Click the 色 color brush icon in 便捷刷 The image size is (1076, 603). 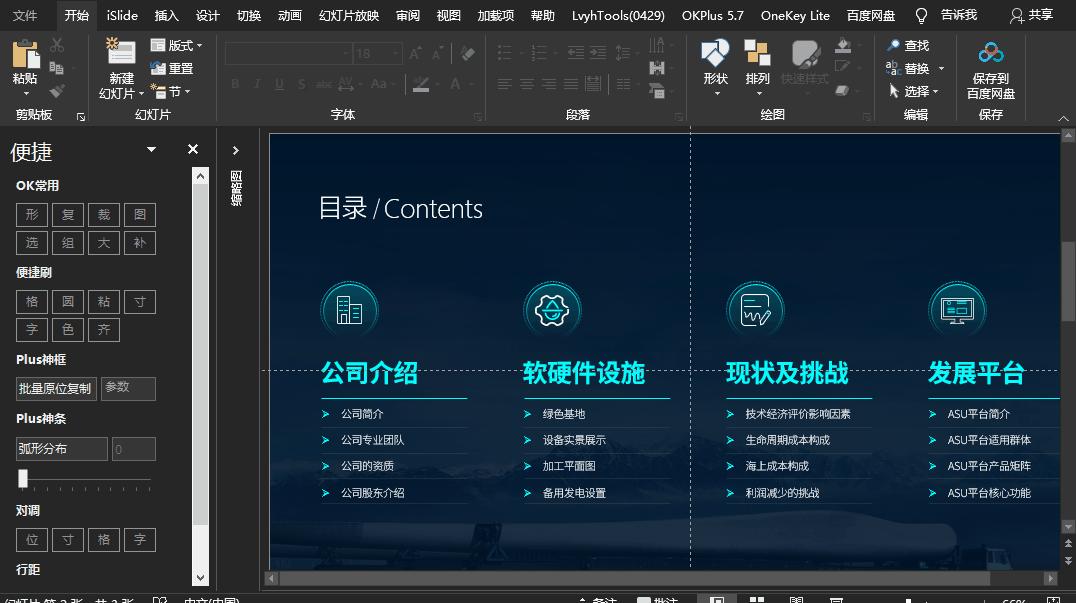click(67, 330)
